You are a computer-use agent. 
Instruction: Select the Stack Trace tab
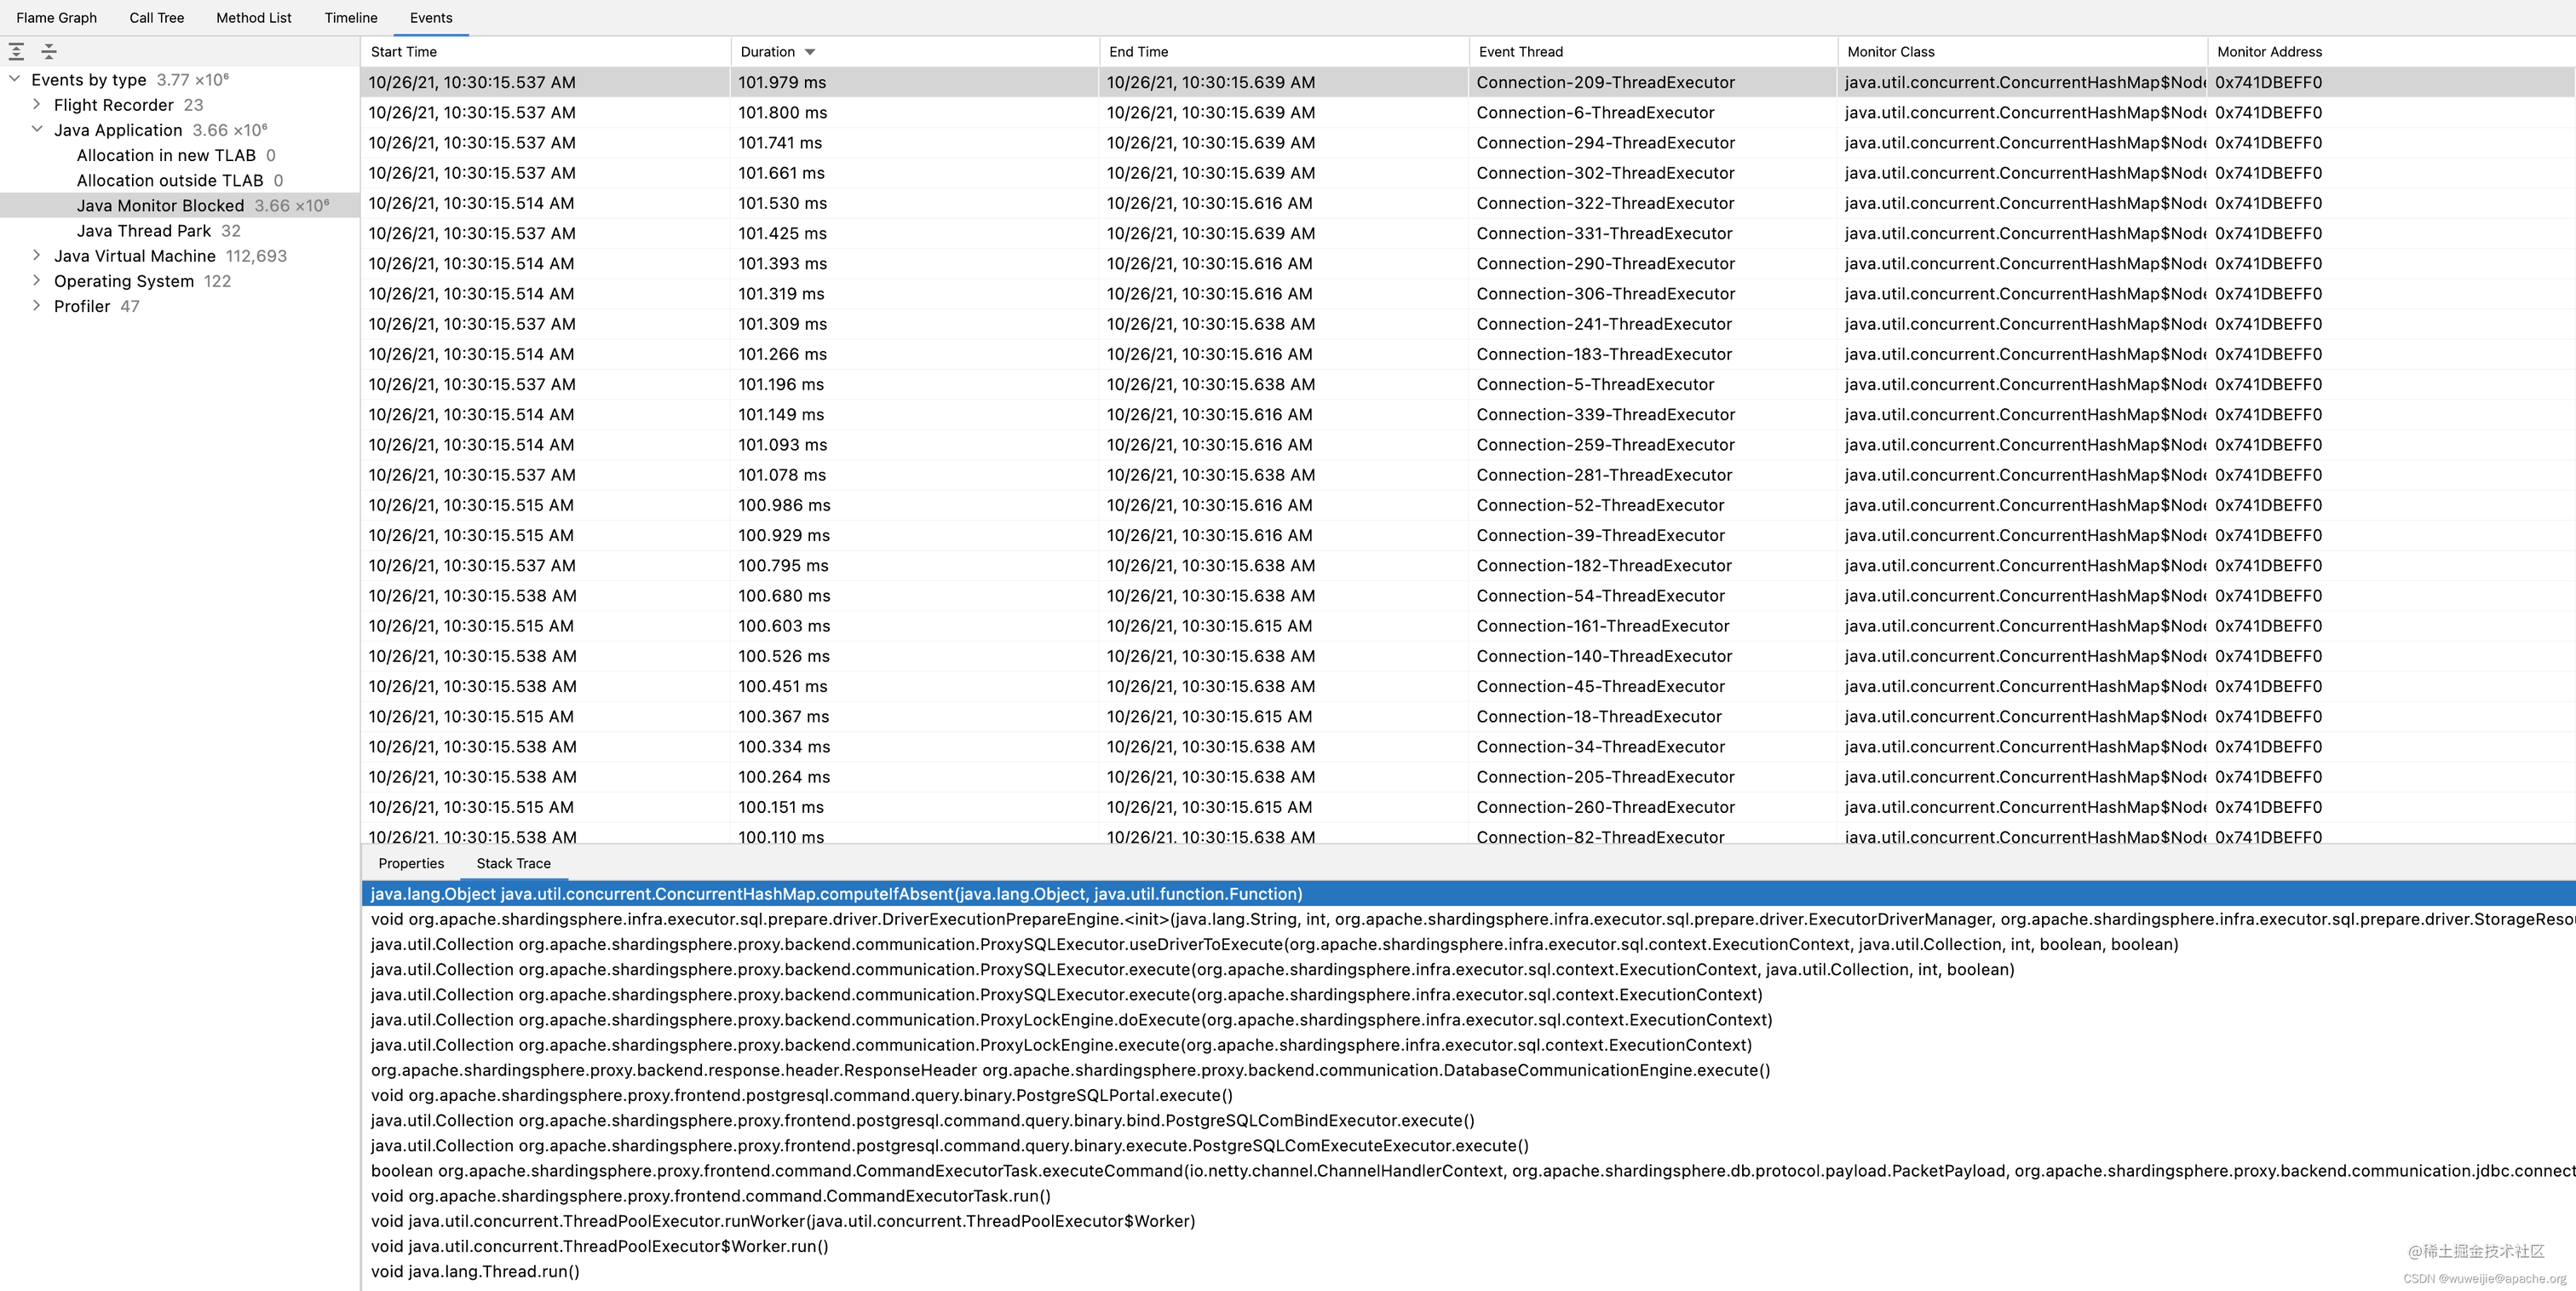click(x=513, y=863)
